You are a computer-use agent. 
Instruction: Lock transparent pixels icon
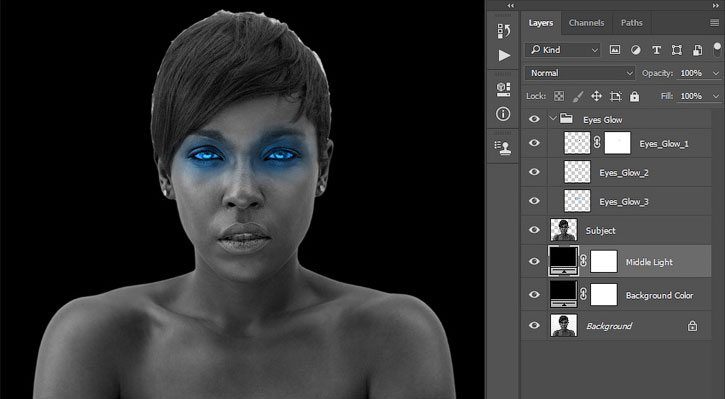pyautogui.click(x=559, y=96)
